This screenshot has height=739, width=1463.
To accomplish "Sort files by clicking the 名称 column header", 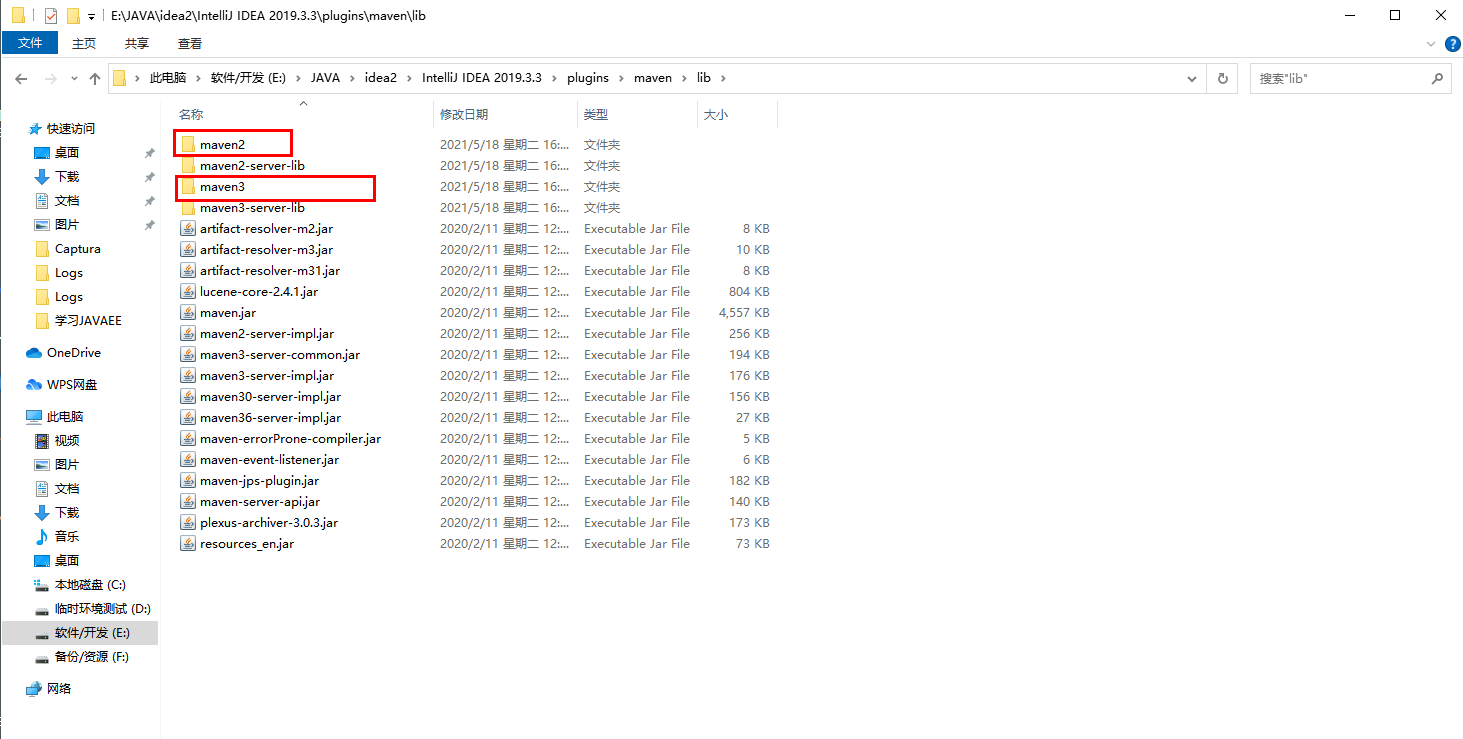I will (190, 114).
